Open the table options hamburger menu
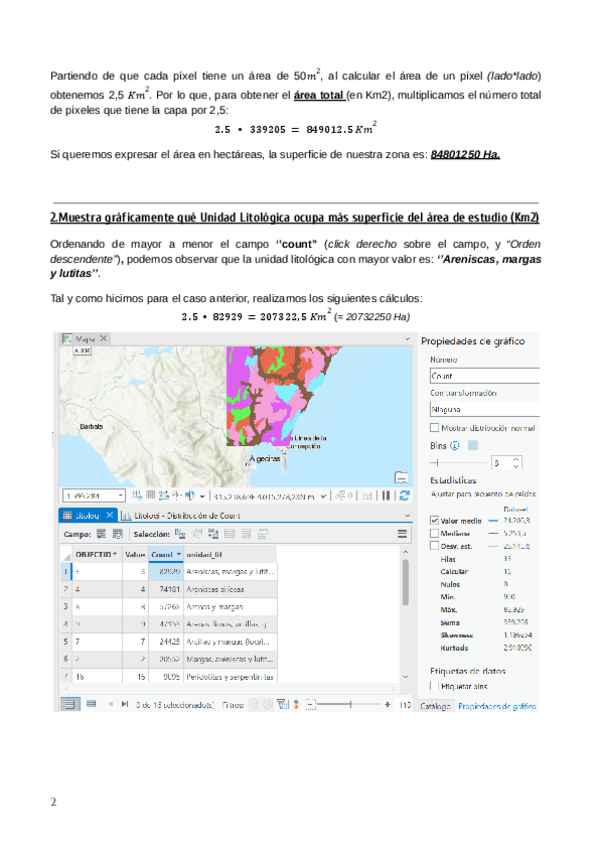Image resolution: width=600 pixels, height=848 pixels. (x=402, y=535)
